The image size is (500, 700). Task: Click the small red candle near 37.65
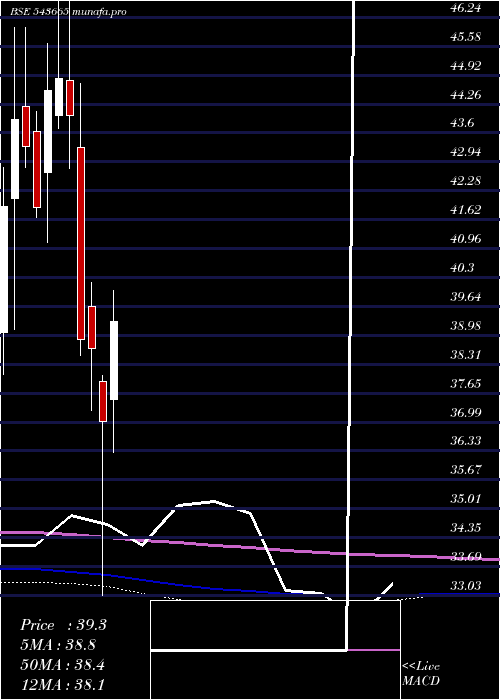(x=103, y=401)
